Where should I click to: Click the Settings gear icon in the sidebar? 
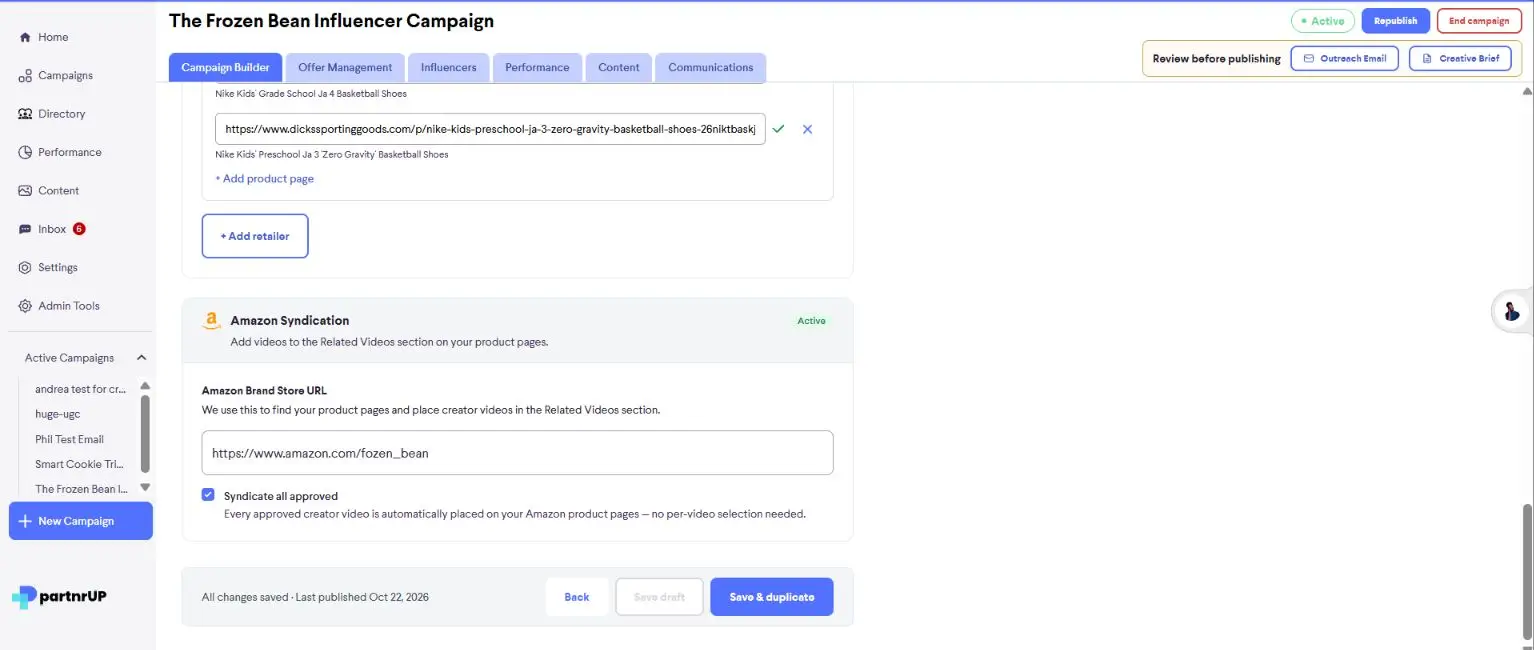tap(25, 268)
